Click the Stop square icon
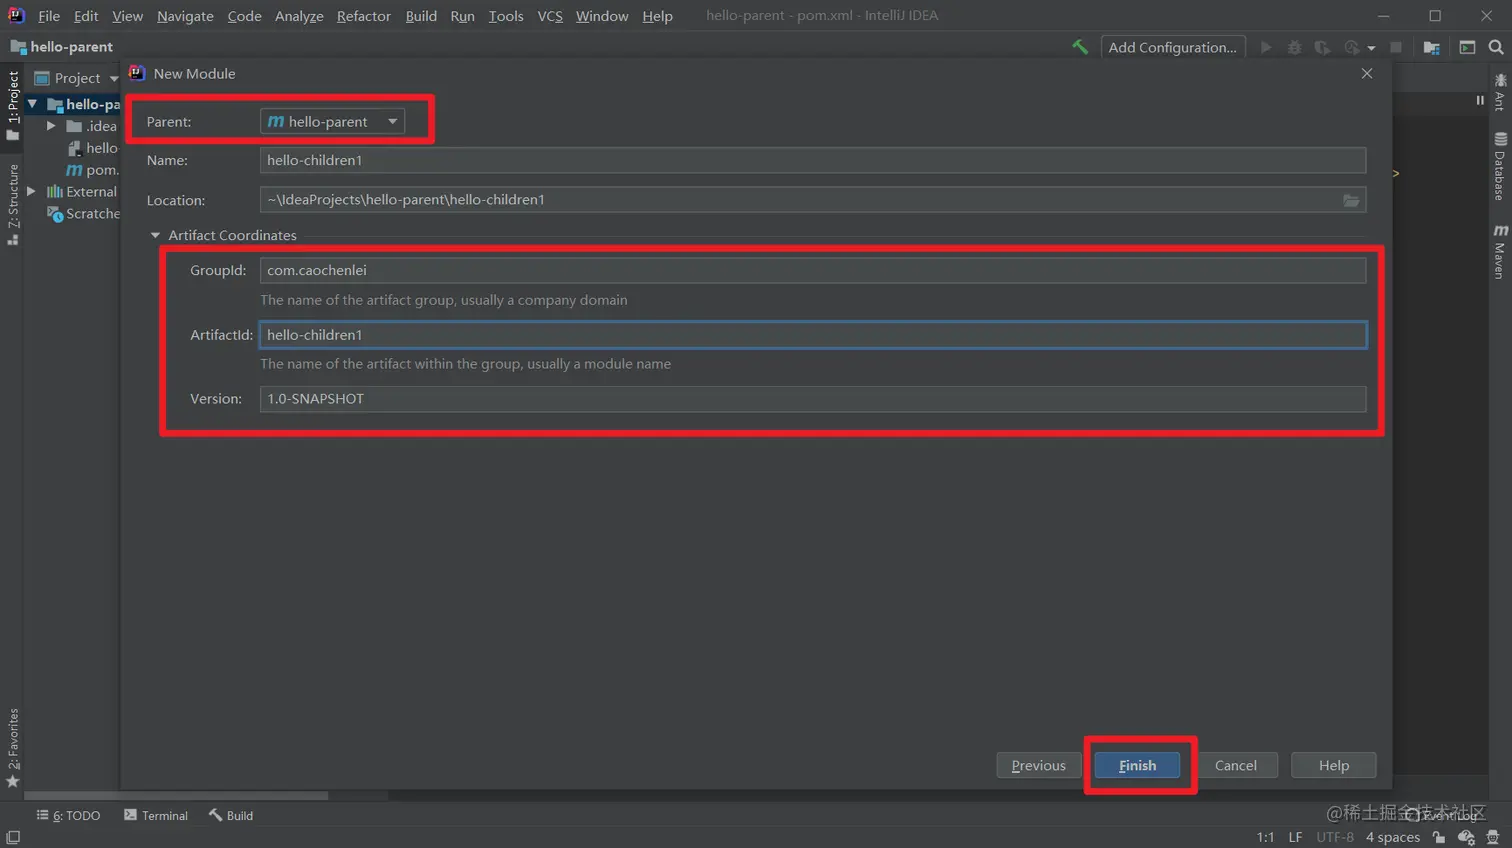 (1396, 47)
